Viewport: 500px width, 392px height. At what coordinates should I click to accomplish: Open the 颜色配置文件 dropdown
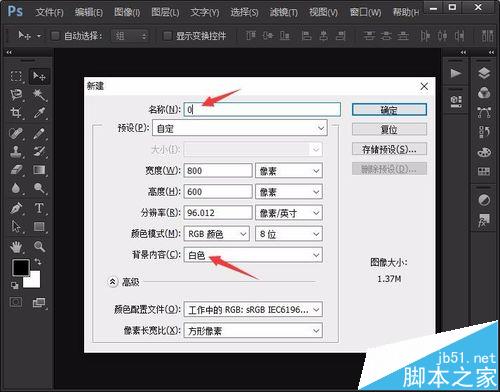[253, 310]
